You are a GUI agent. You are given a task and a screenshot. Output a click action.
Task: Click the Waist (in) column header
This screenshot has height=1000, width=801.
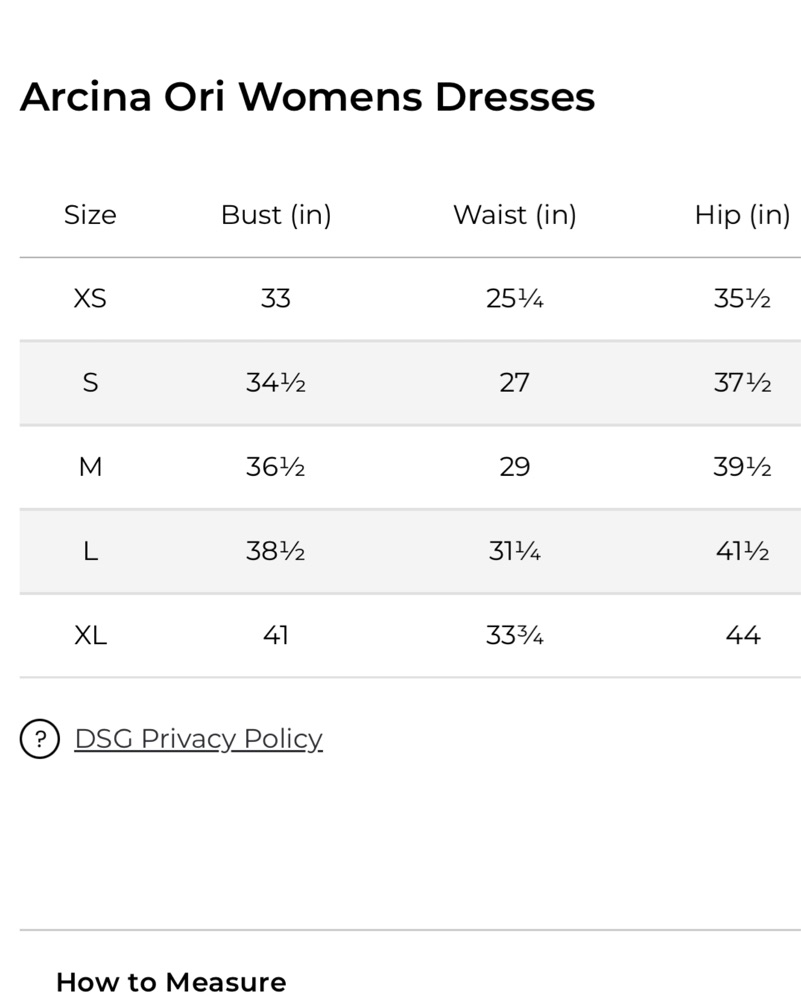click(514, 215)
